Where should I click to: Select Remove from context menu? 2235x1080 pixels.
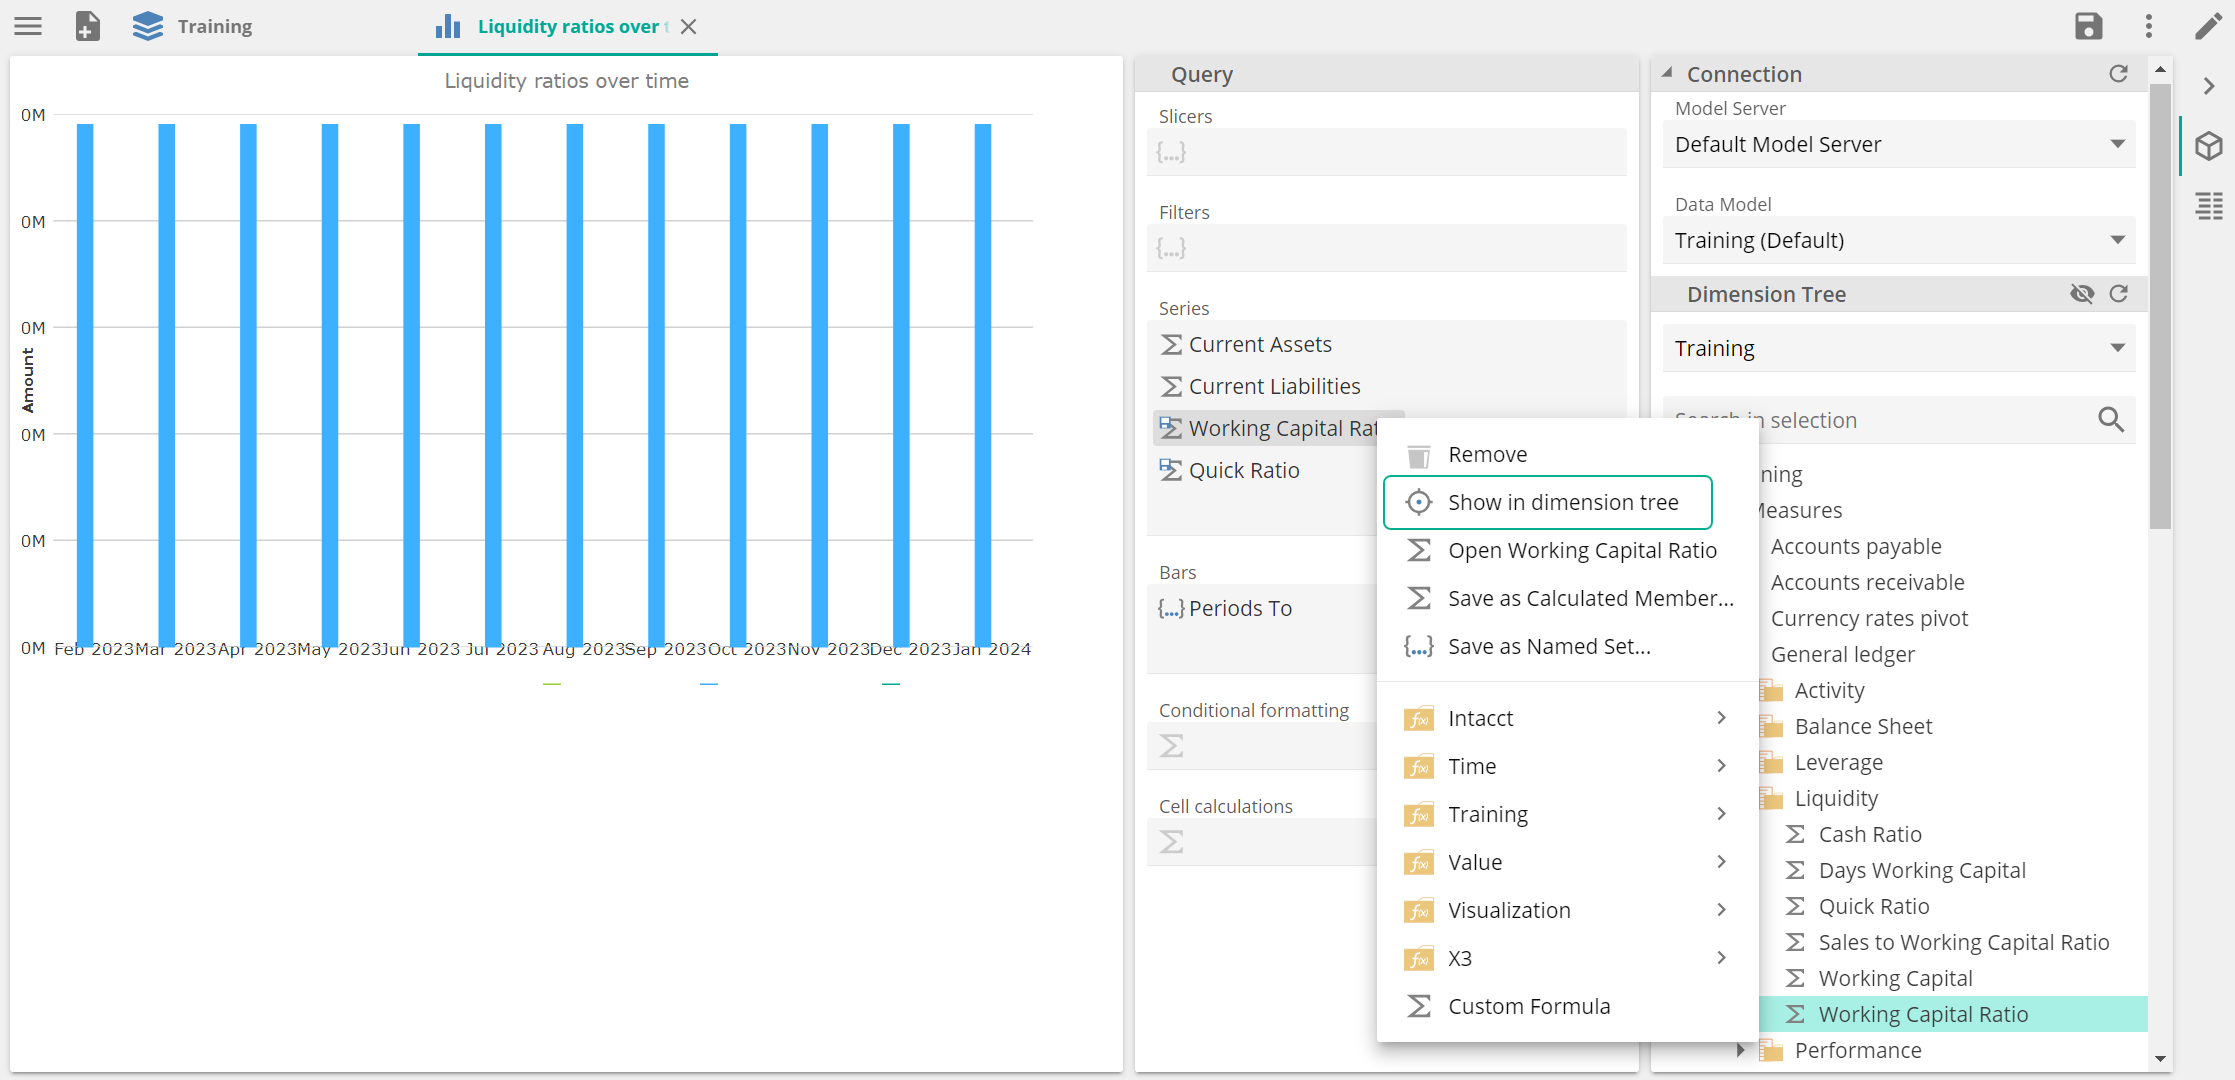1488,453
